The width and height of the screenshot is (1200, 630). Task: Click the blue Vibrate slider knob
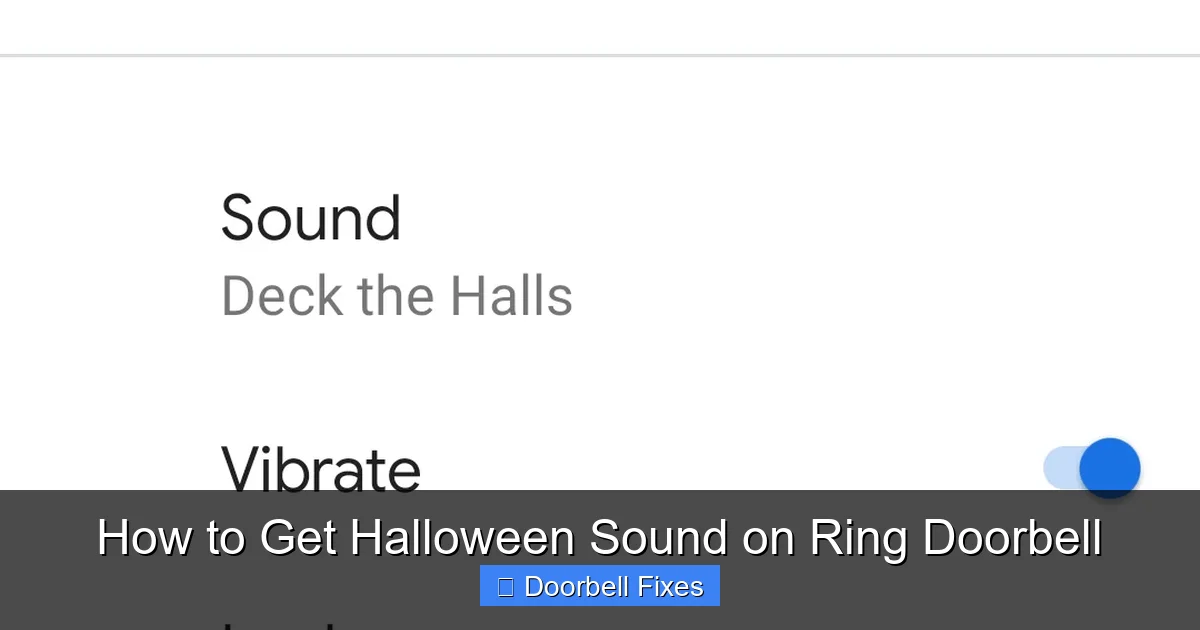click(1110, 468)
